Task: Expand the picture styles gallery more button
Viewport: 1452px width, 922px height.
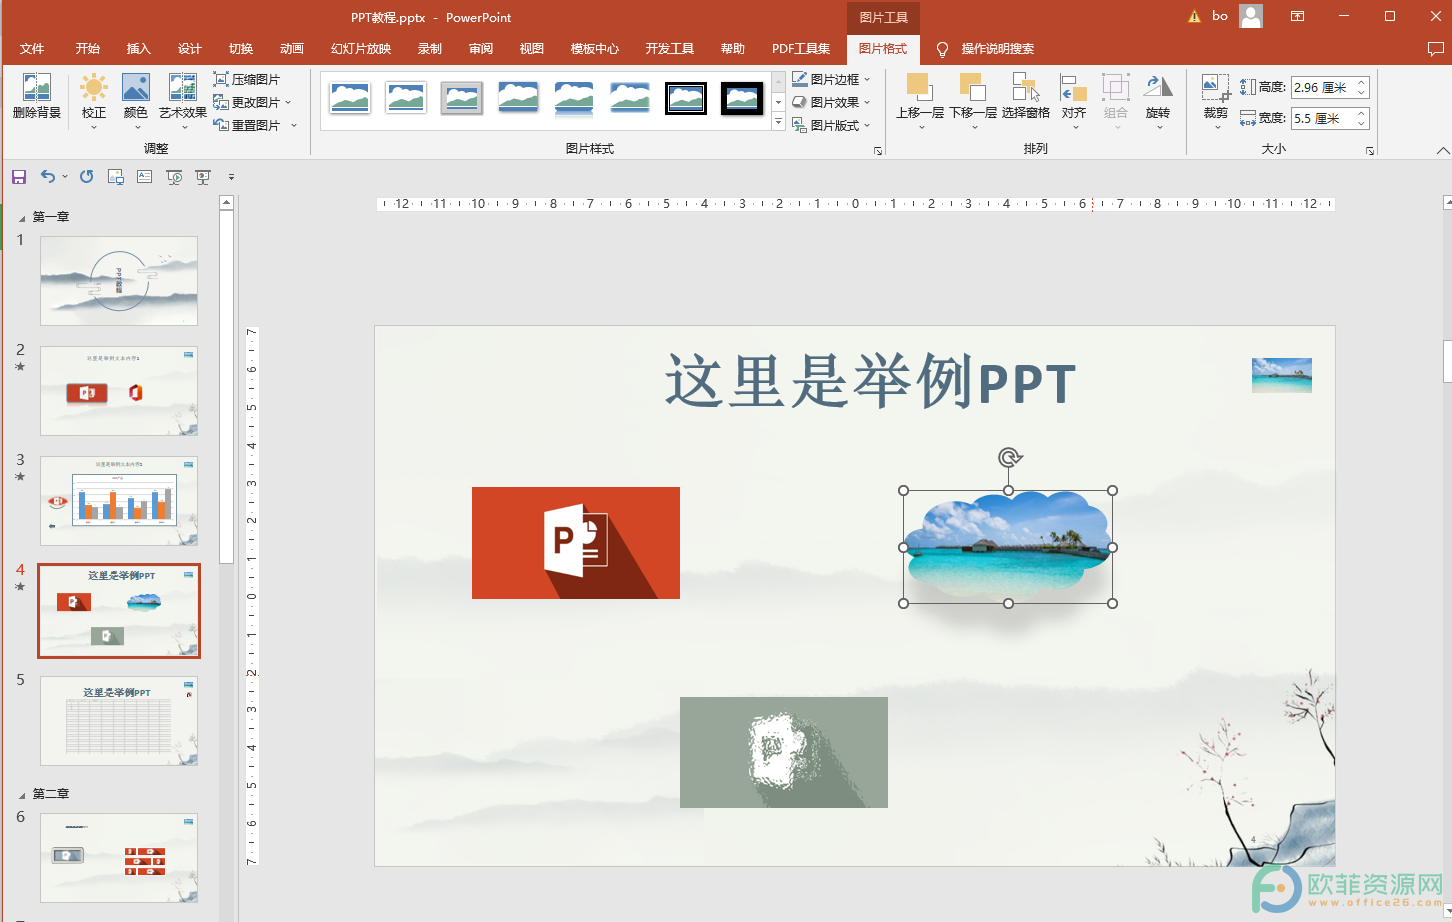Action: (x=779, y=122)
